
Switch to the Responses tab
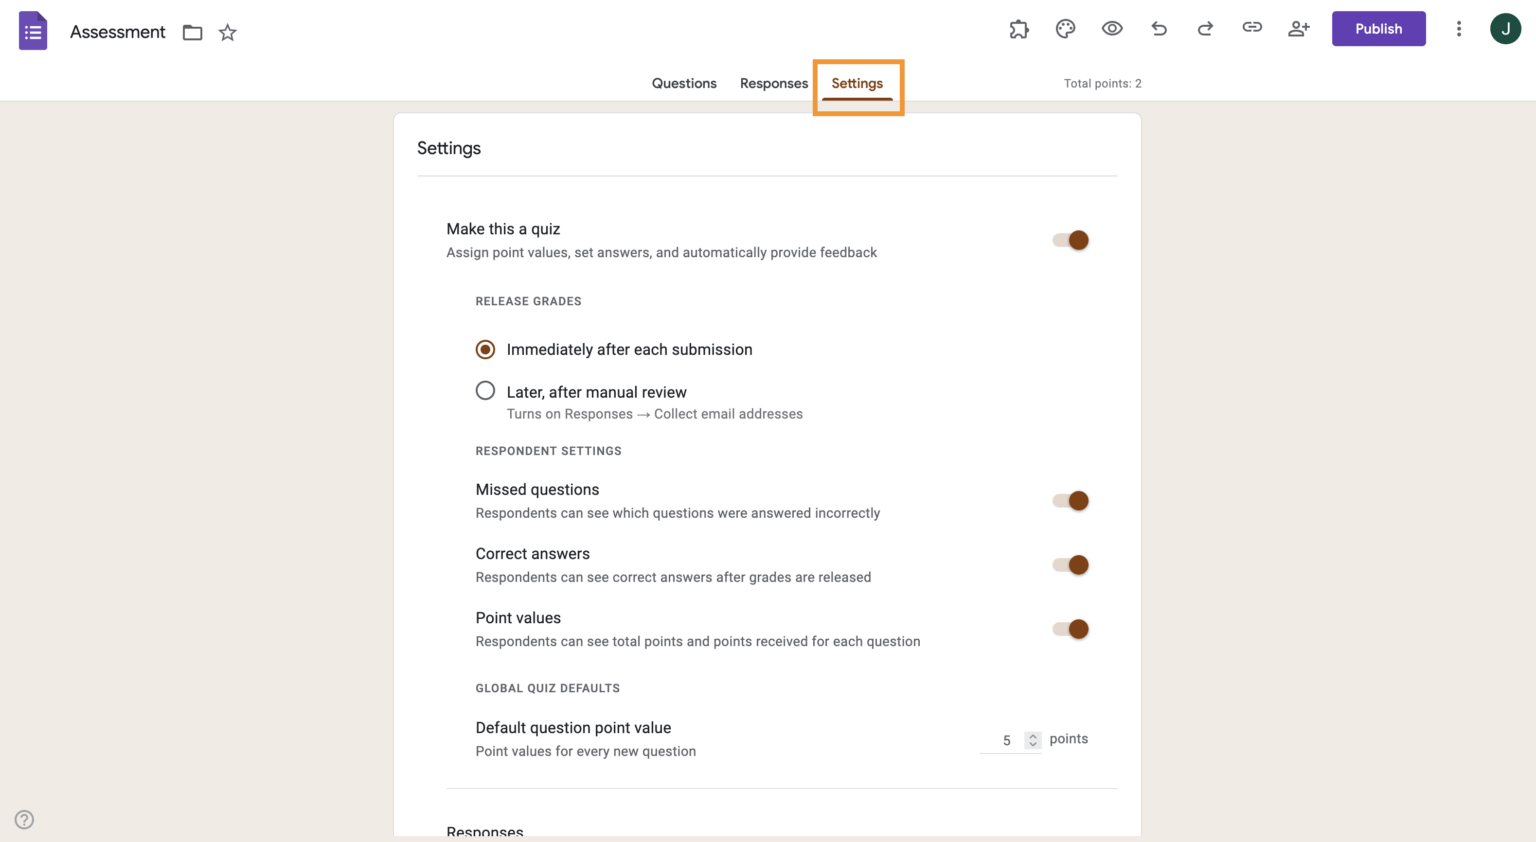[x=773, y=83]
